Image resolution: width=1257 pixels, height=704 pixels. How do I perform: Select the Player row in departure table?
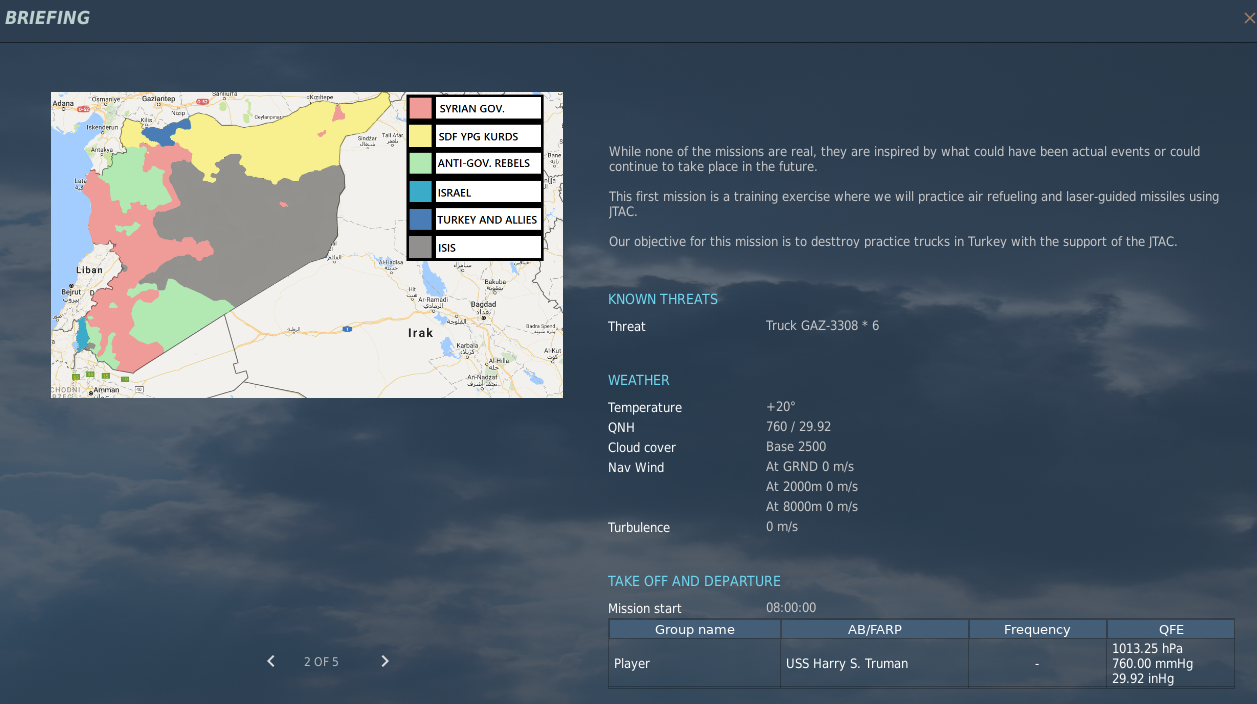[631, 664]
